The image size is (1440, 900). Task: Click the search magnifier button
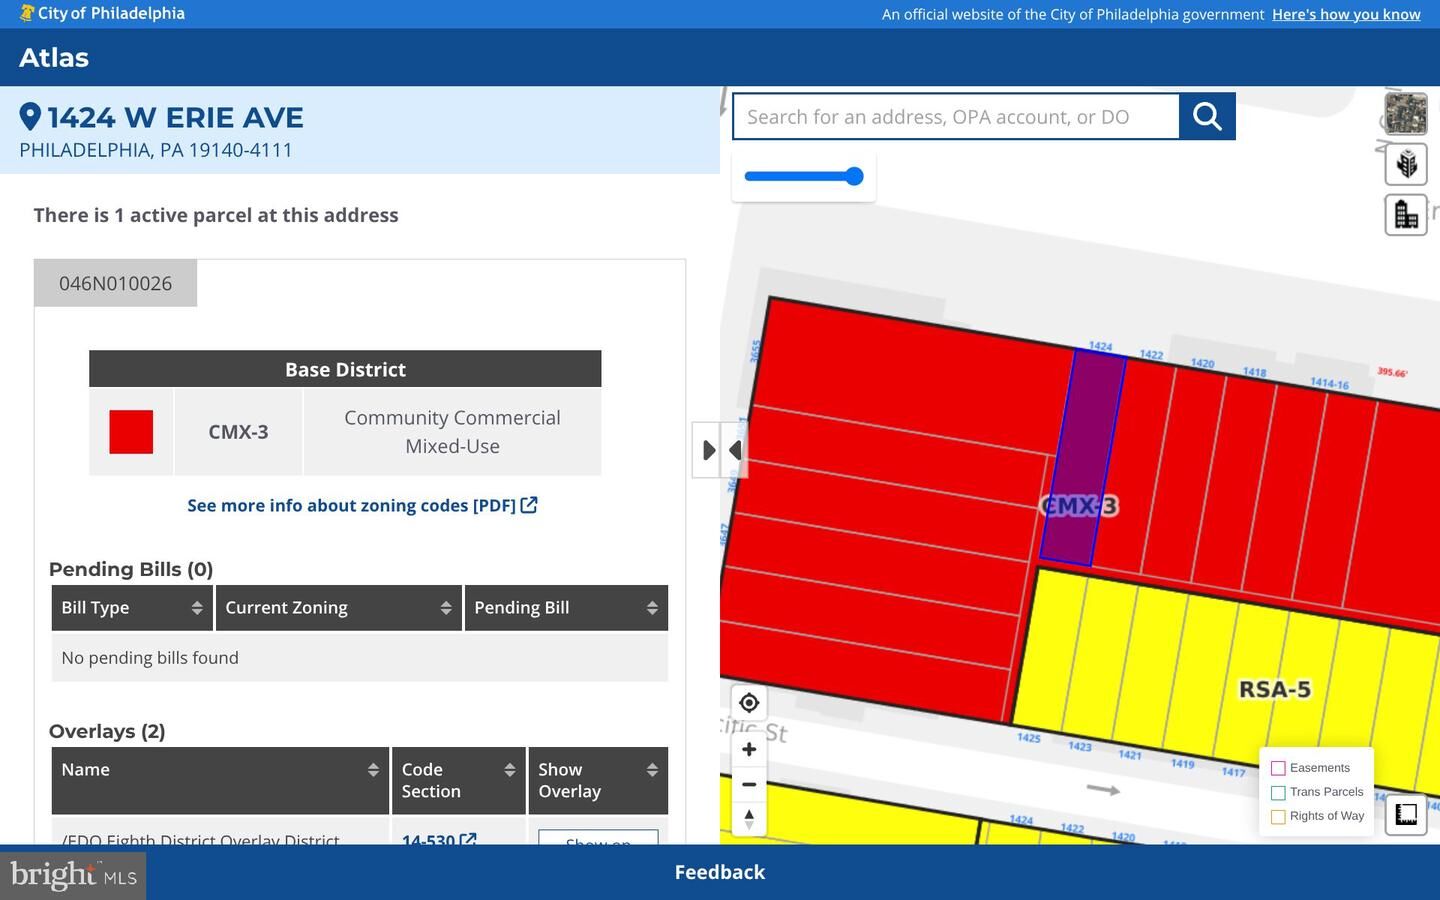(x=1207, y=117)
